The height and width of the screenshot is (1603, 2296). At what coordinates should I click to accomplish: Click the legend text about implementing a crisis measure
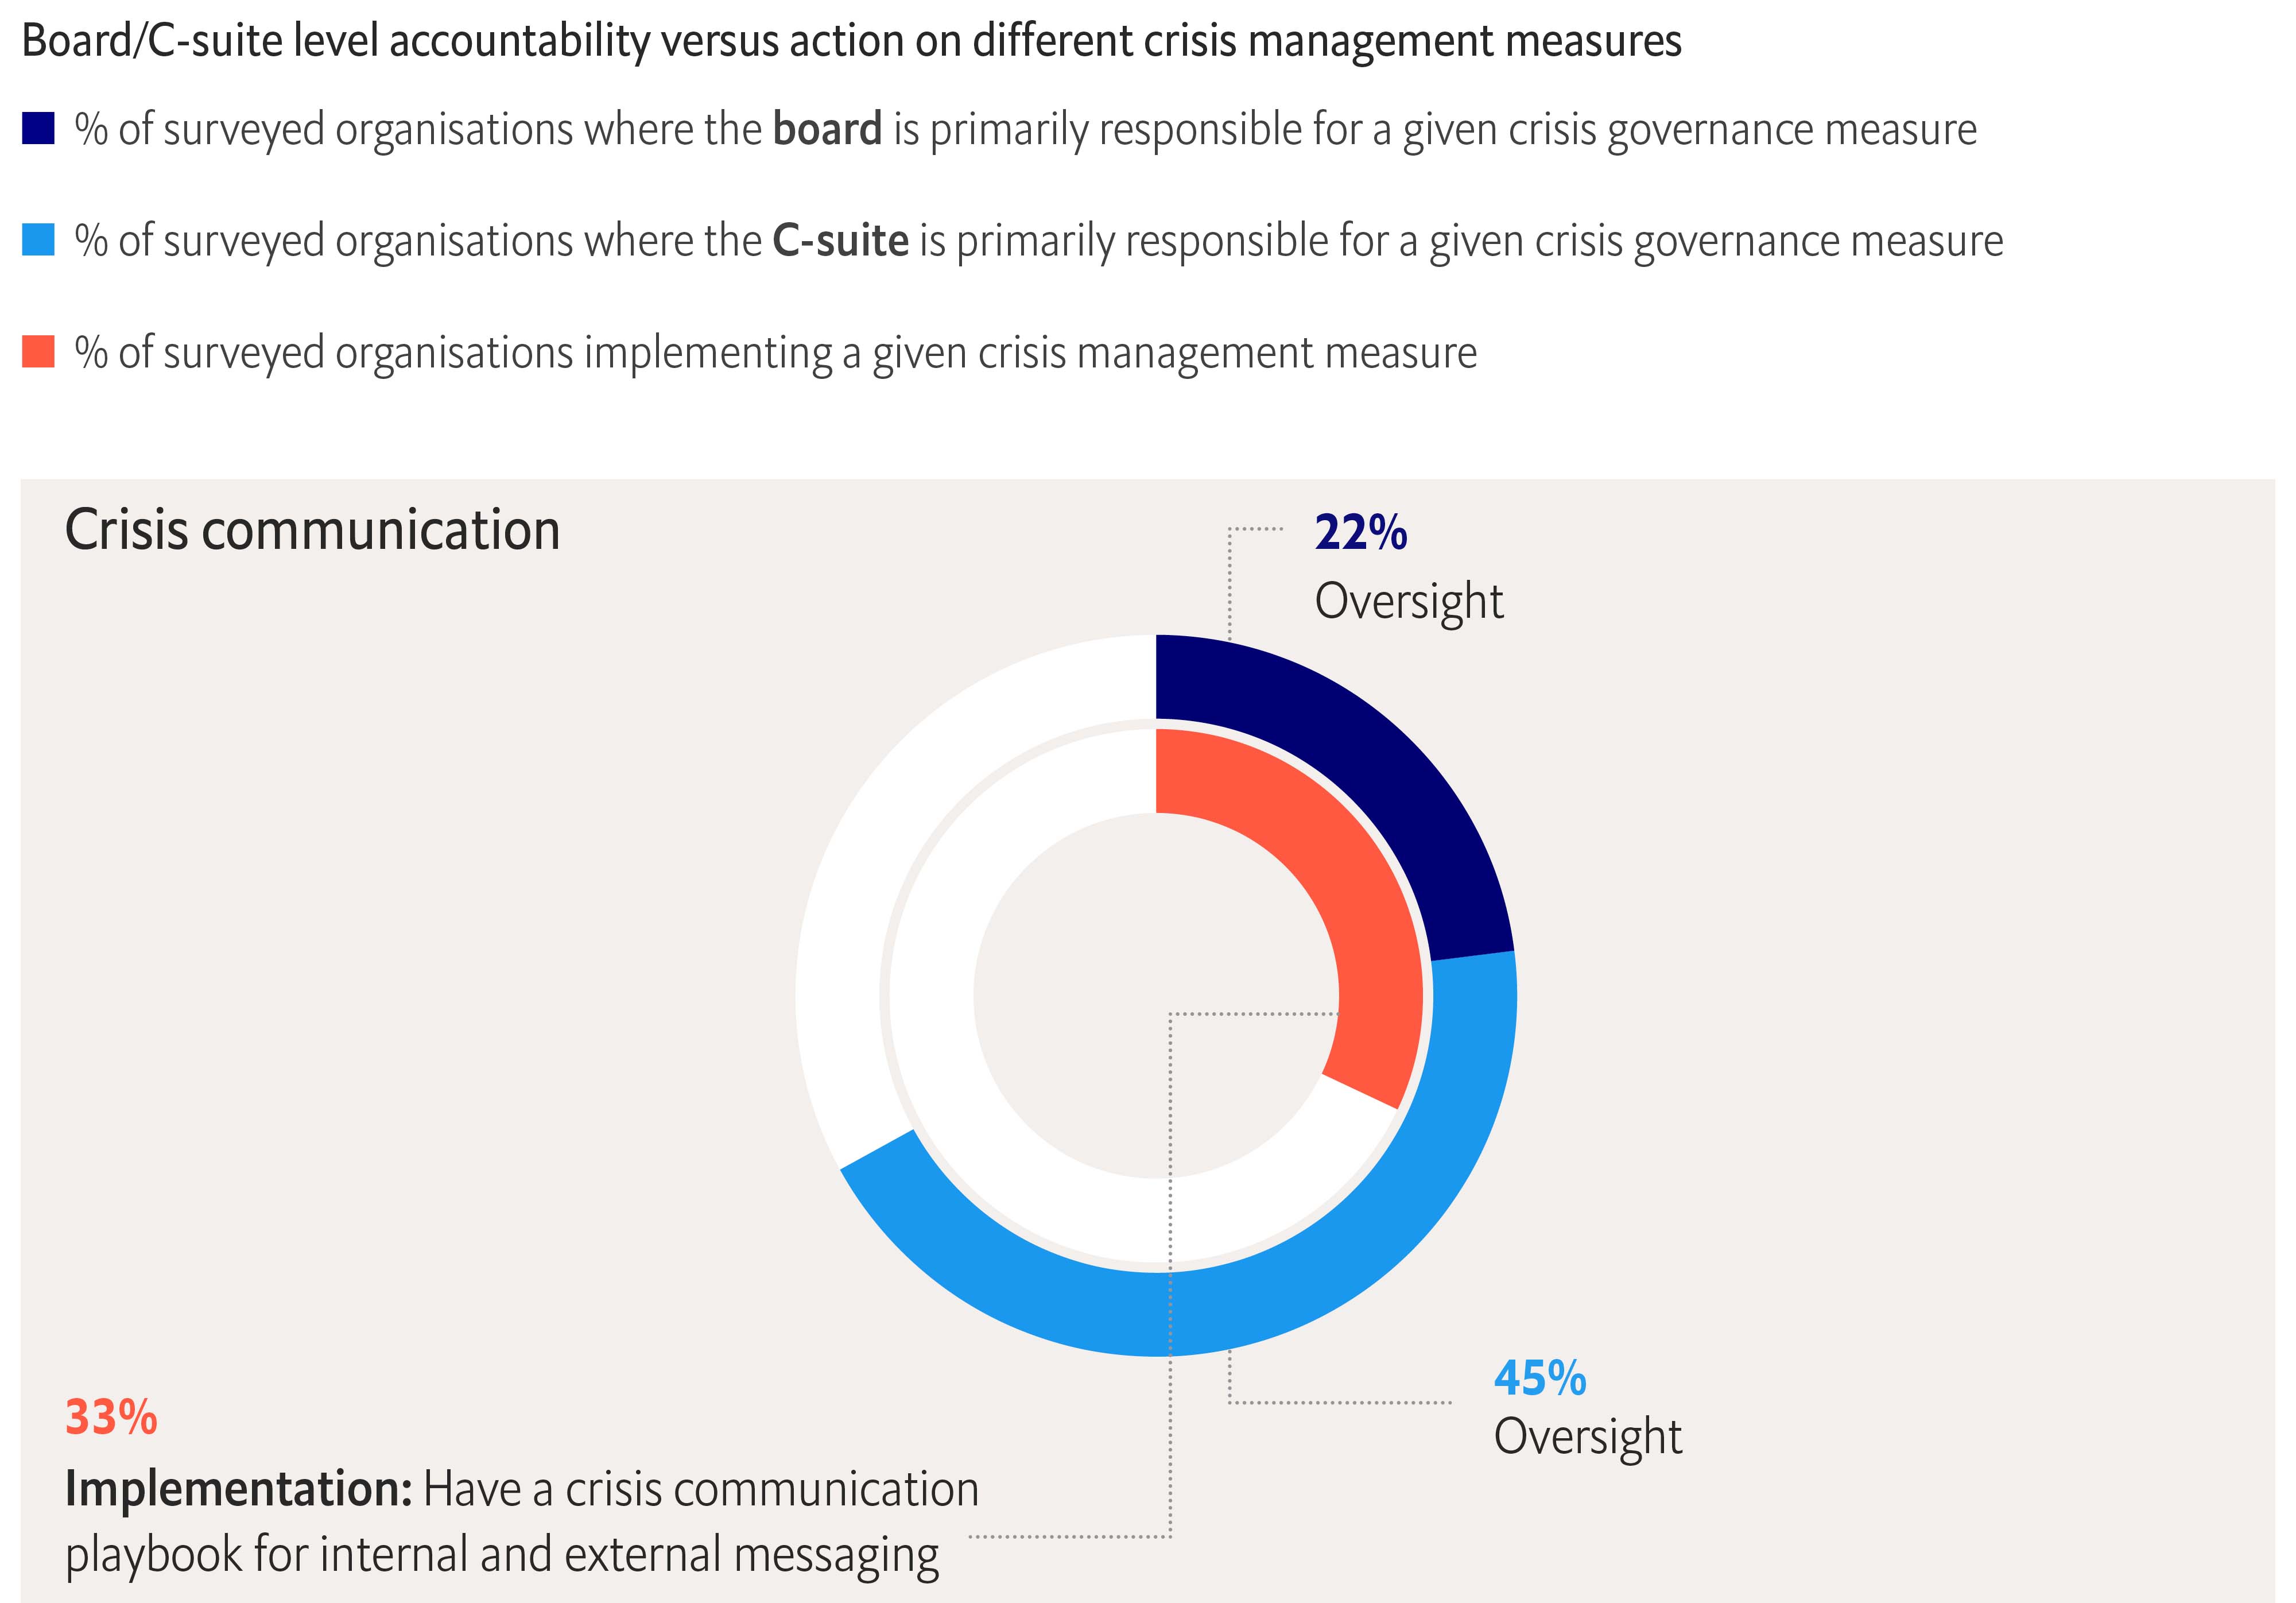pos(775,352)
